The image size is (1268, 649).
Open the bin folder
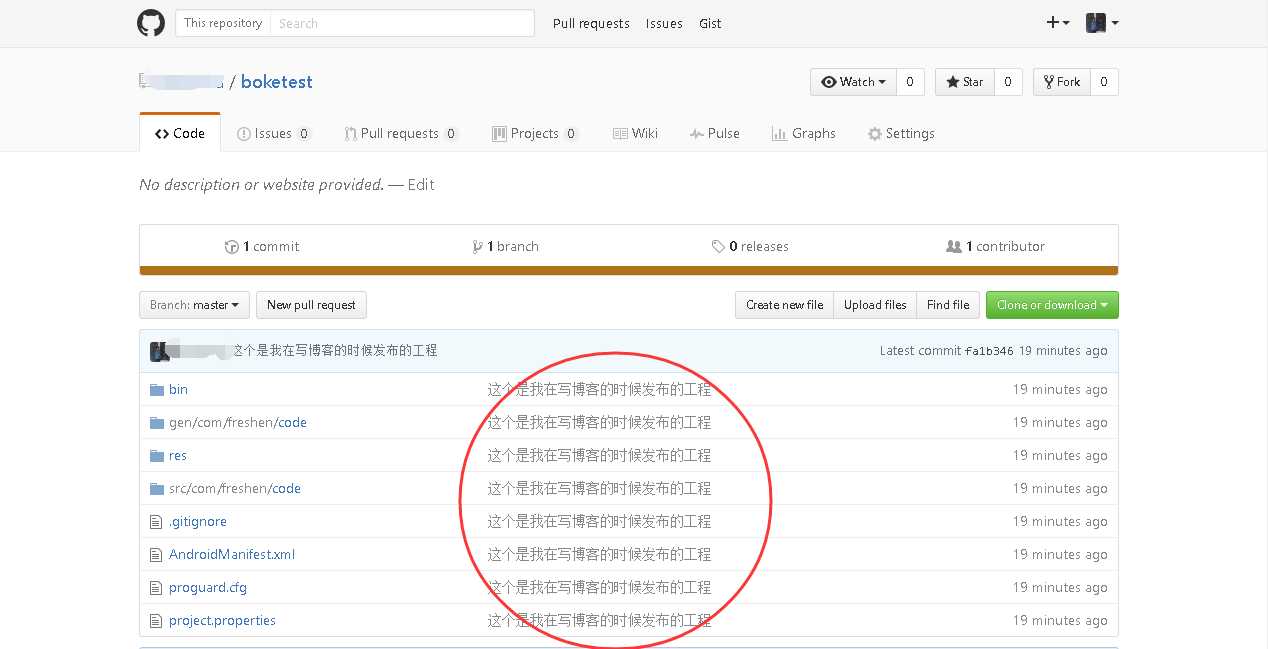point(178,390)
